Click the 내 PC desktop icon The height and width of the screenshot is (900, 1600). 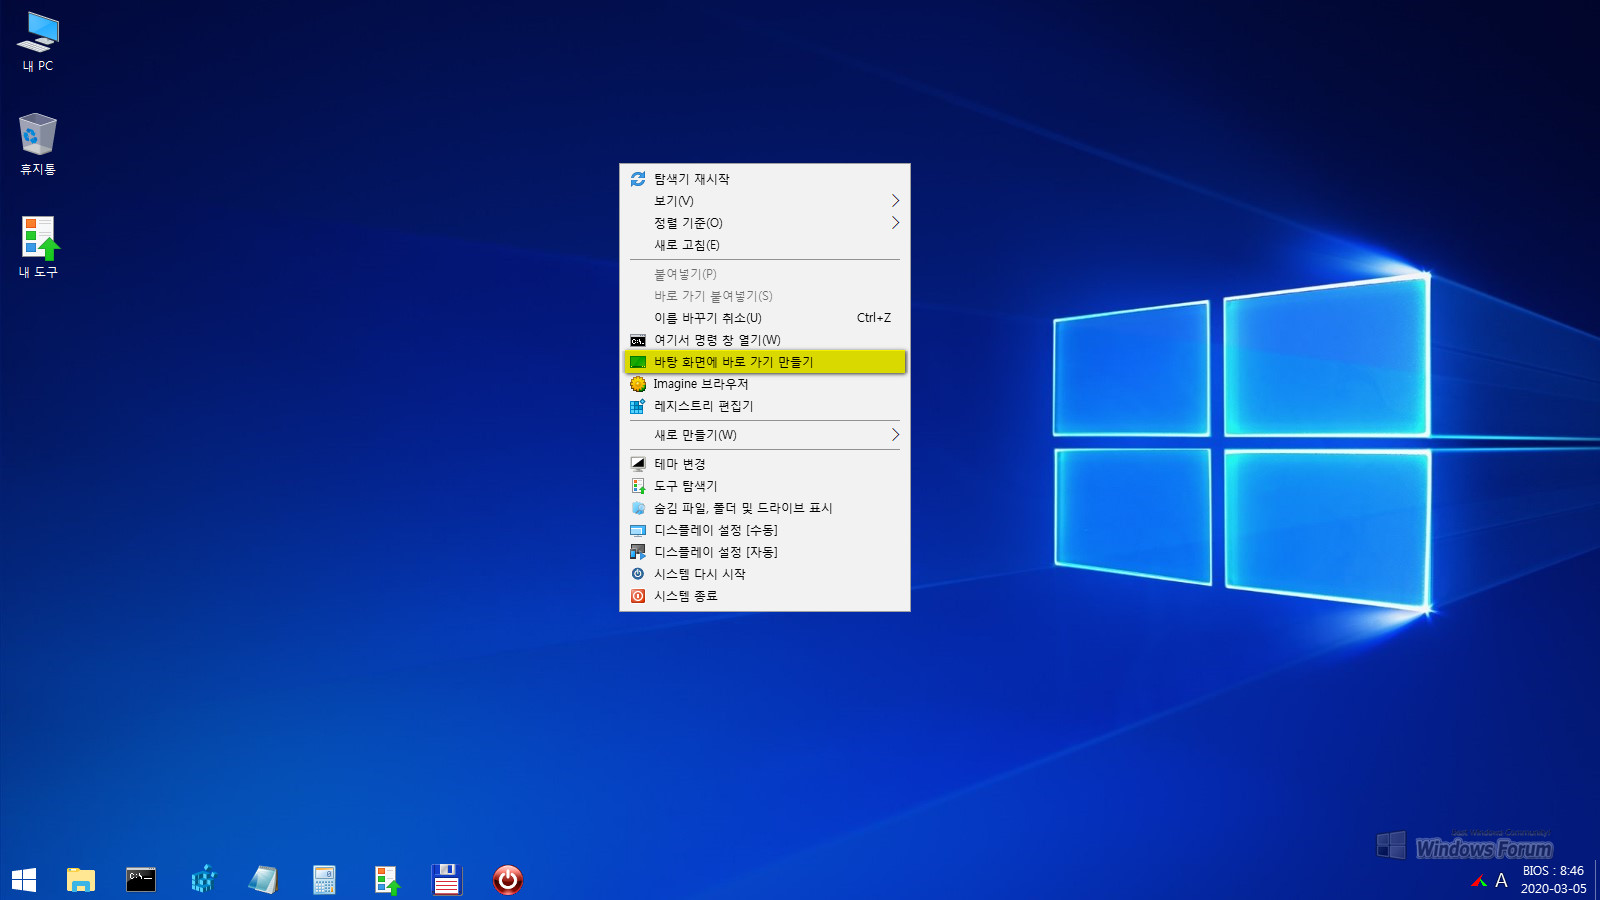(38, 42)
